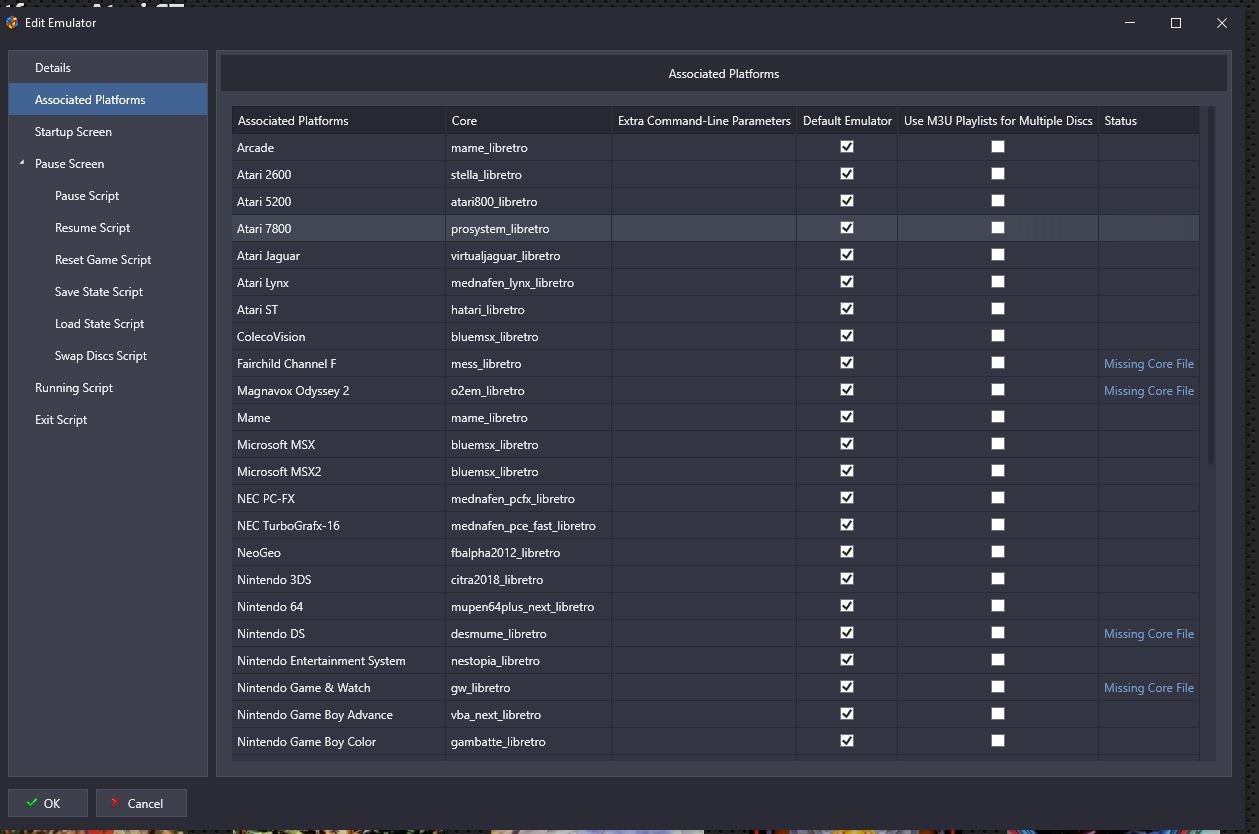Select the fbalpha2012_libretro core cell

(529, 553)
